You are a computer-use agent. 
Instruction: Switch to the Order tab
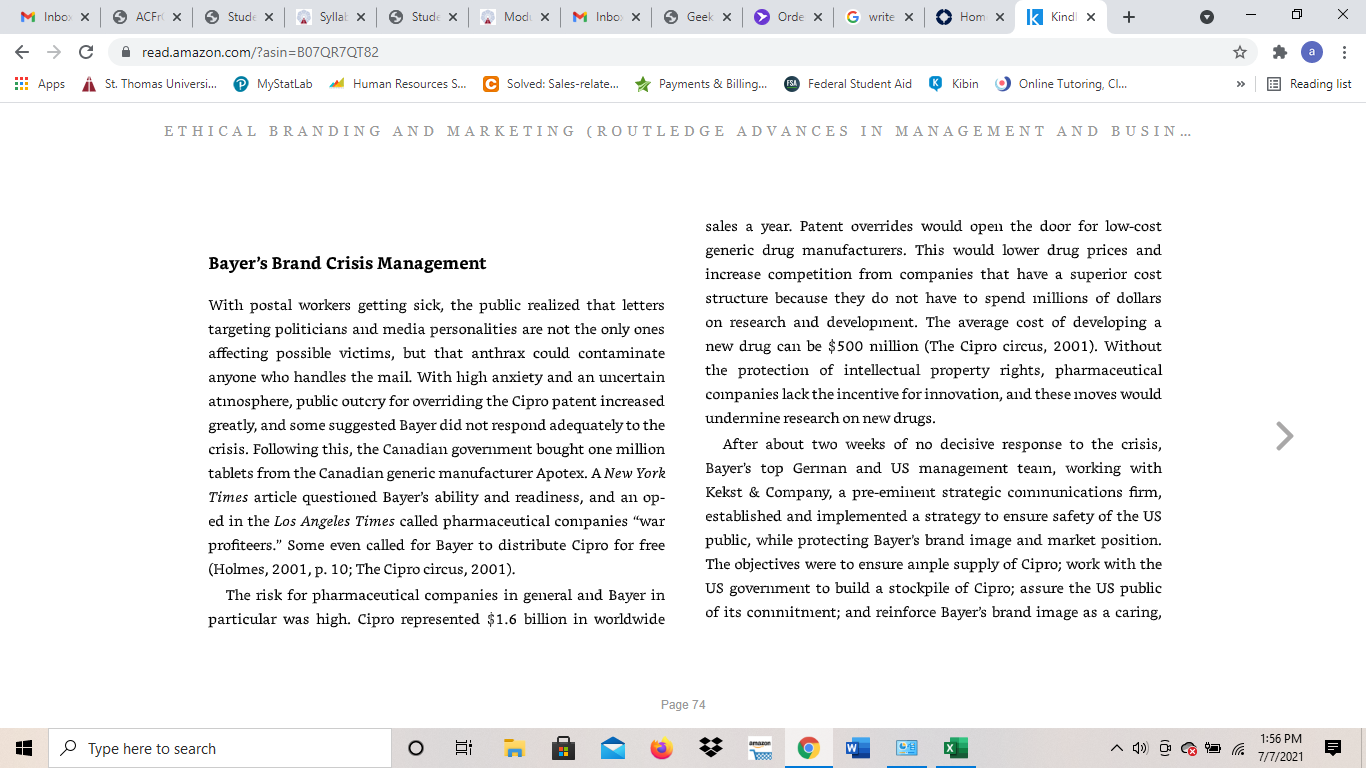pyautogui.click(x=788, y=17)
